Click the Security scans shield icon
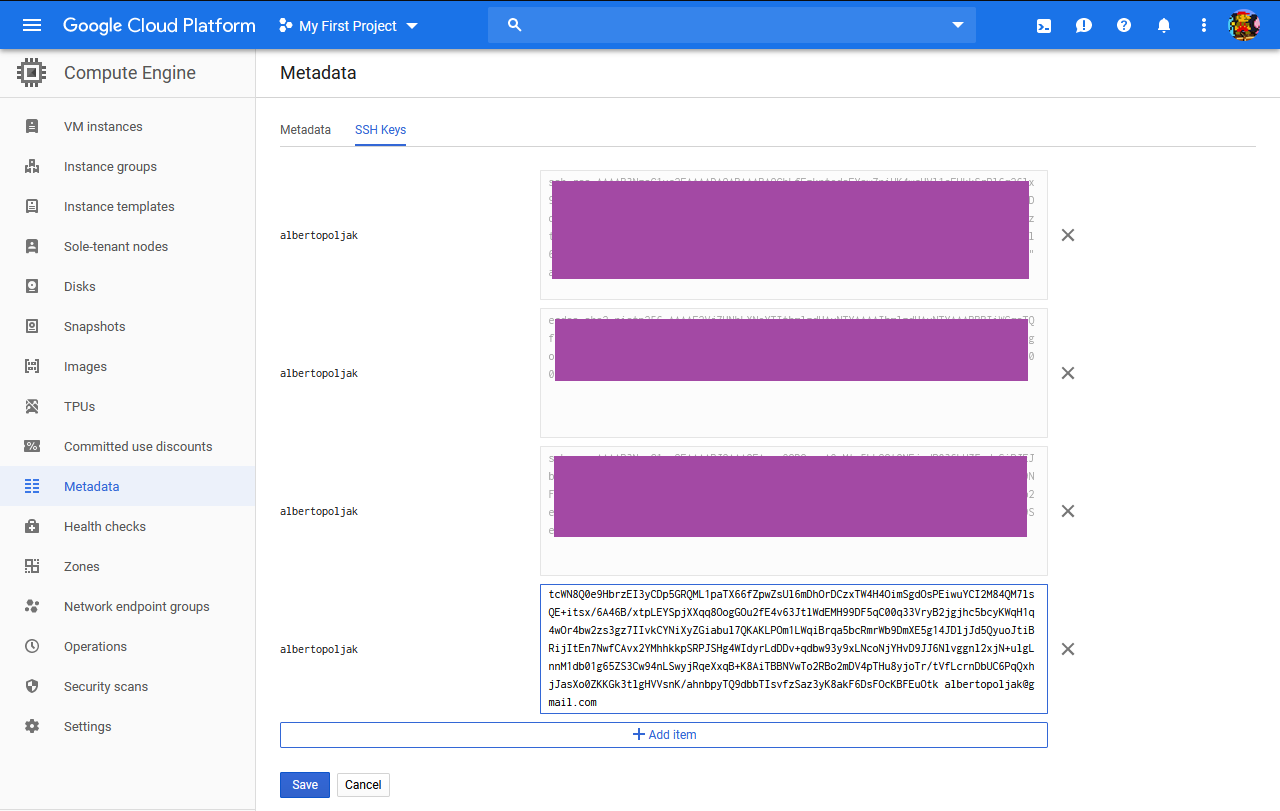The image size is (1280, 811). (32, 687)
